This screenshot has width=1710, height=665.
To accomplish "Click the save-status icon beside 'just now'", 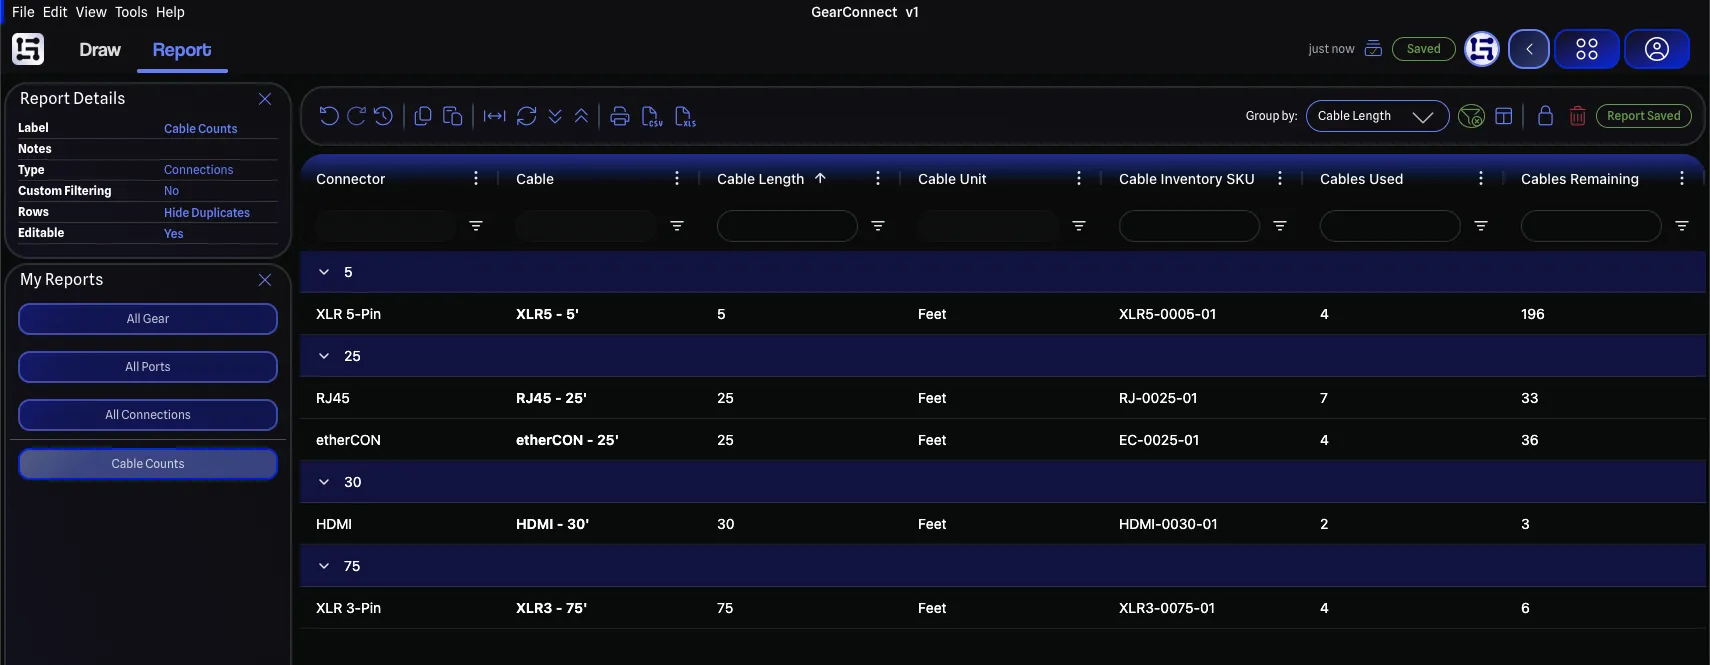I will coord(1373,49).
